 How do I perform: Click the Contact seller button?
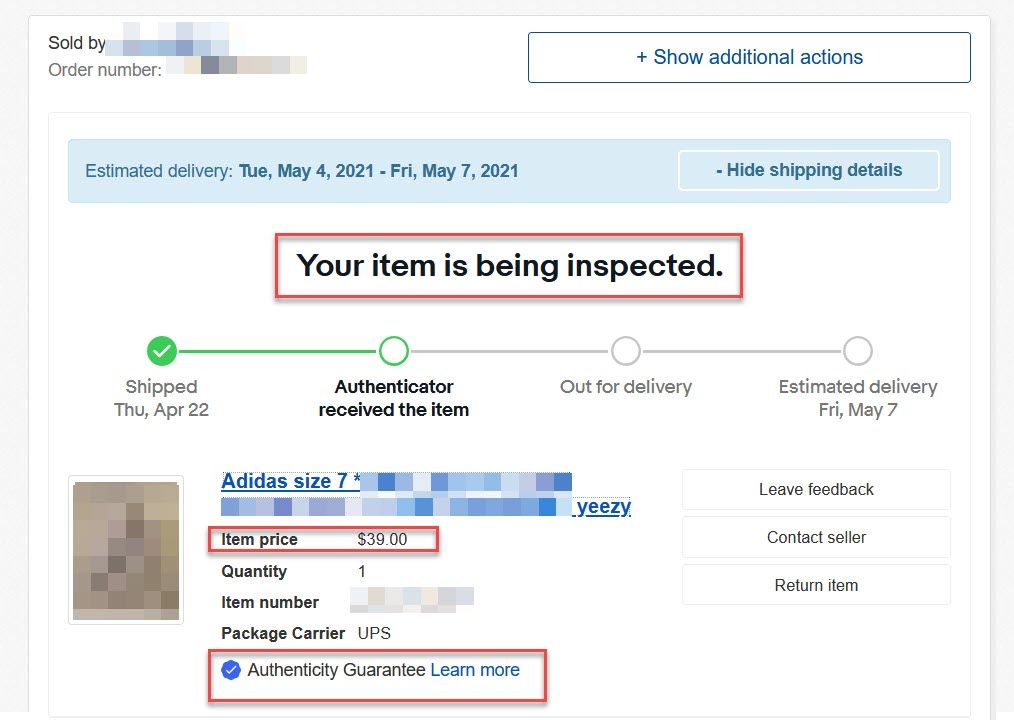click(816, 538)
